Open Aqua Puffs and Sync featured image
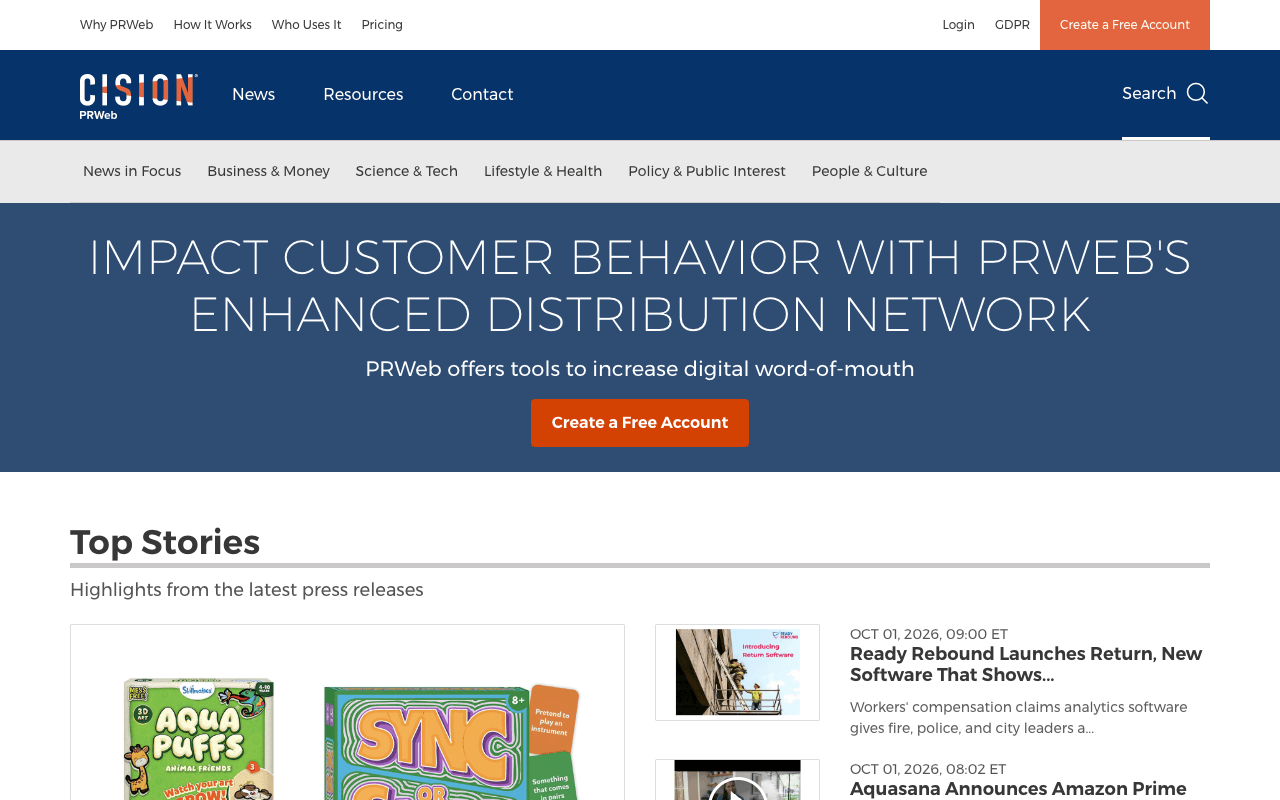This screenshot has width=1280, height=800. coord(347,712)
